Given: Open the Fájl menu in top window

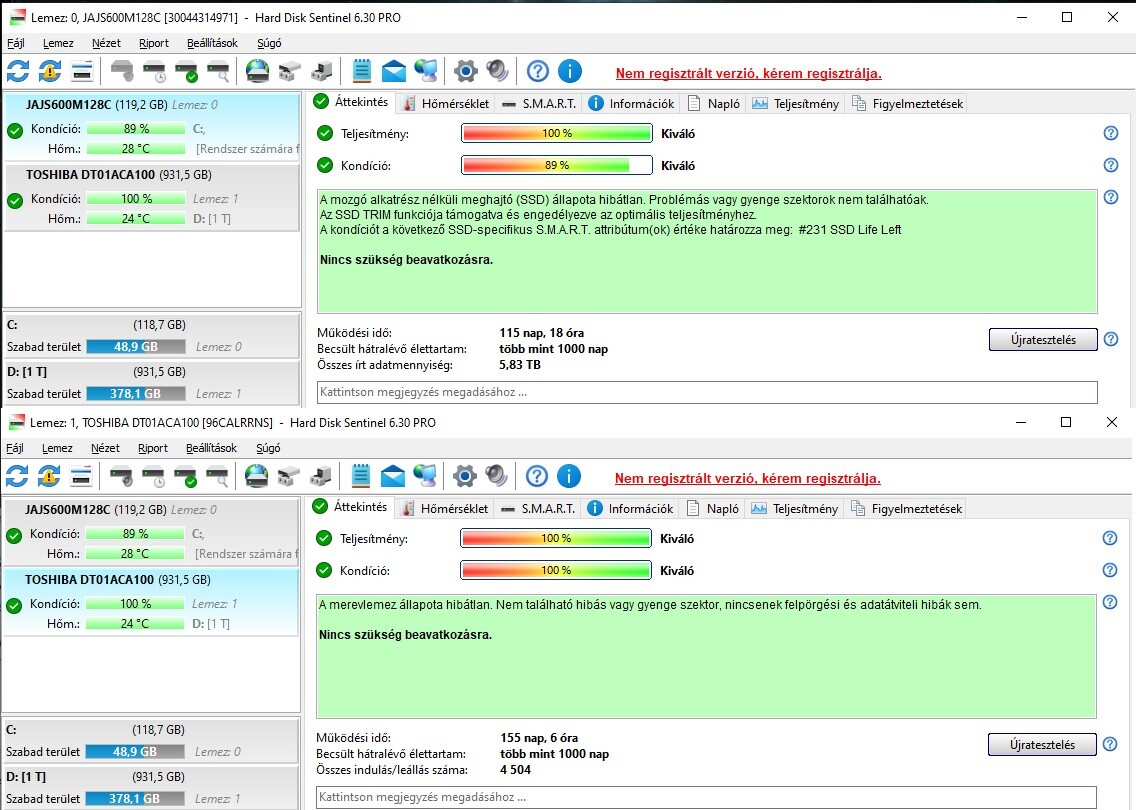Looking at the screenshot, I should 15,43.
